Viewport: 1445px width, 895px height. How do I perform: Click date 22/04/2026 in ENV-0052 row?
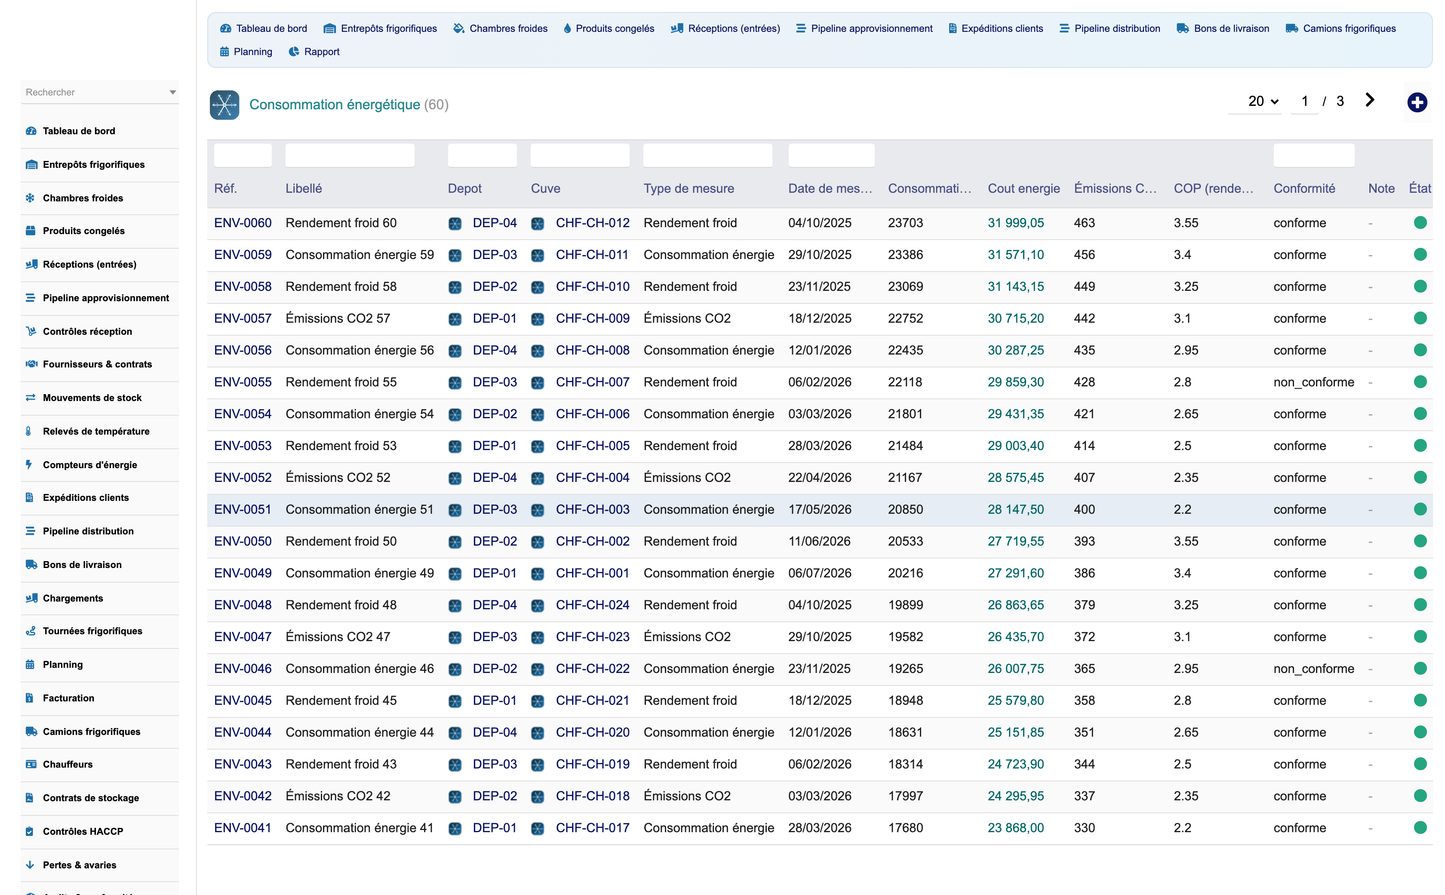(x=820, y=477)
